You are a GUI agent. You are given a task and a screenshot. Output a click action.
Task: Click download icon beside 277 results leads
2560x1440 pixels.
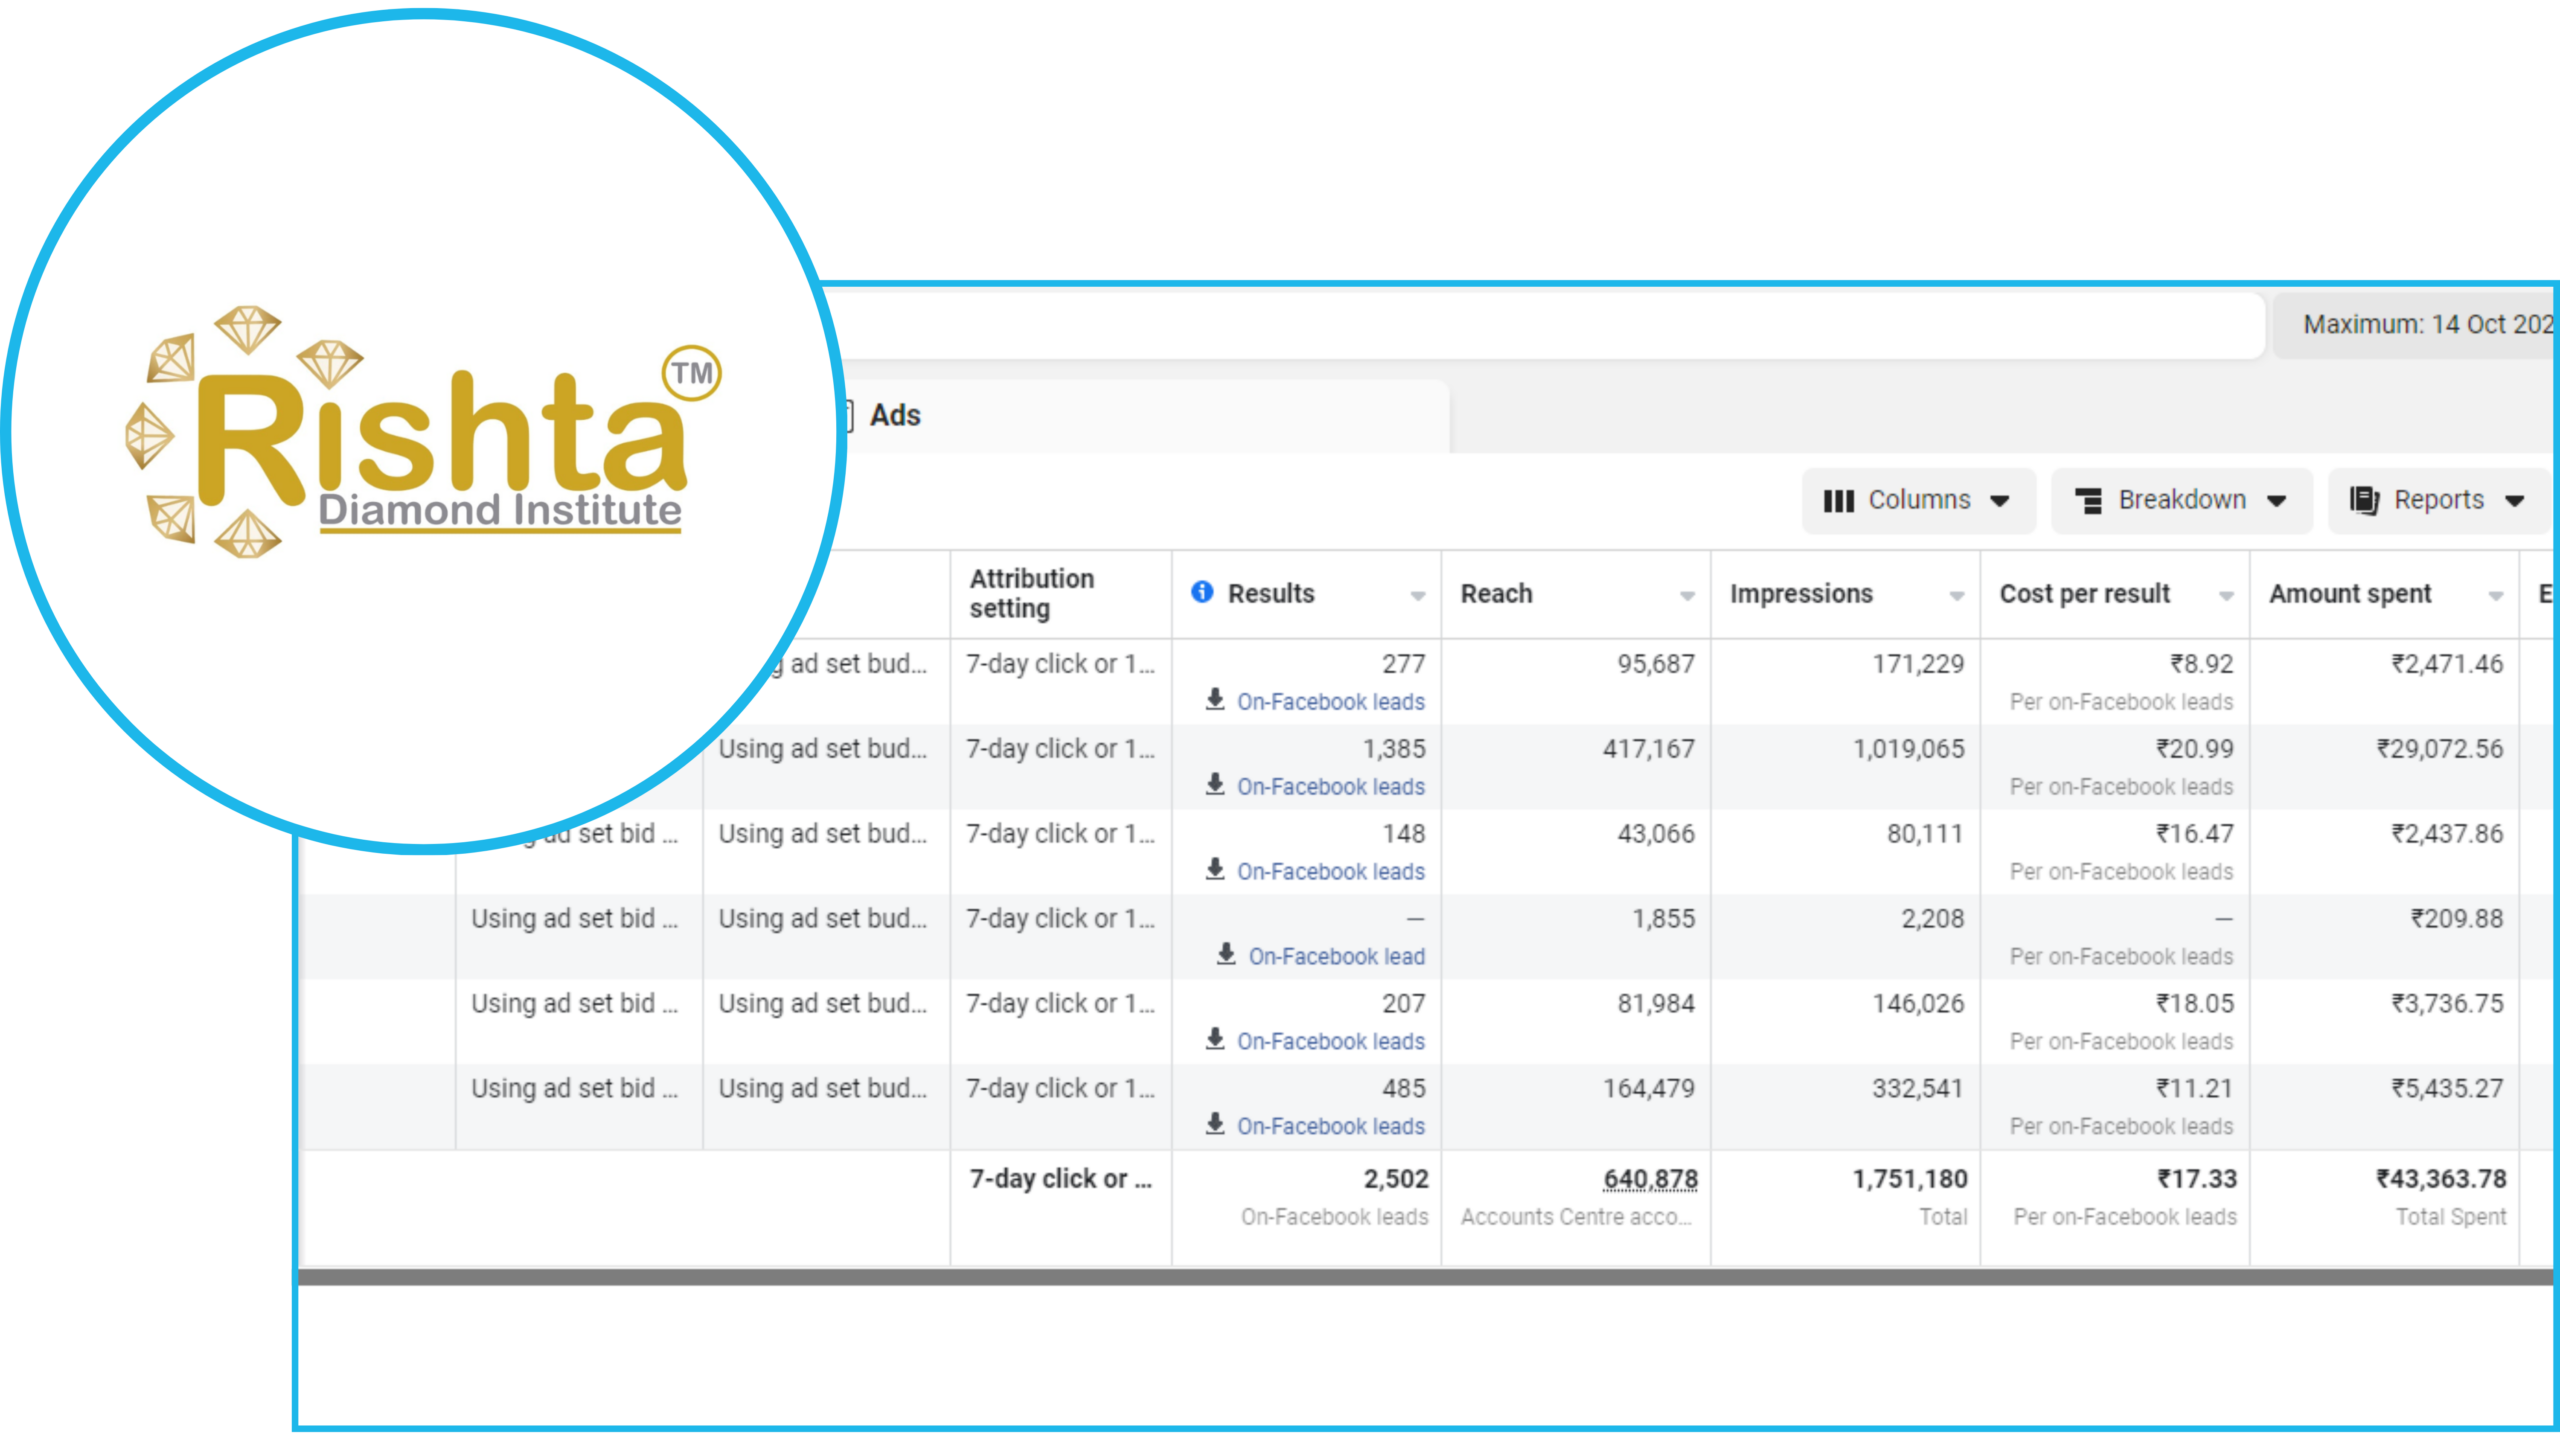1215,700
